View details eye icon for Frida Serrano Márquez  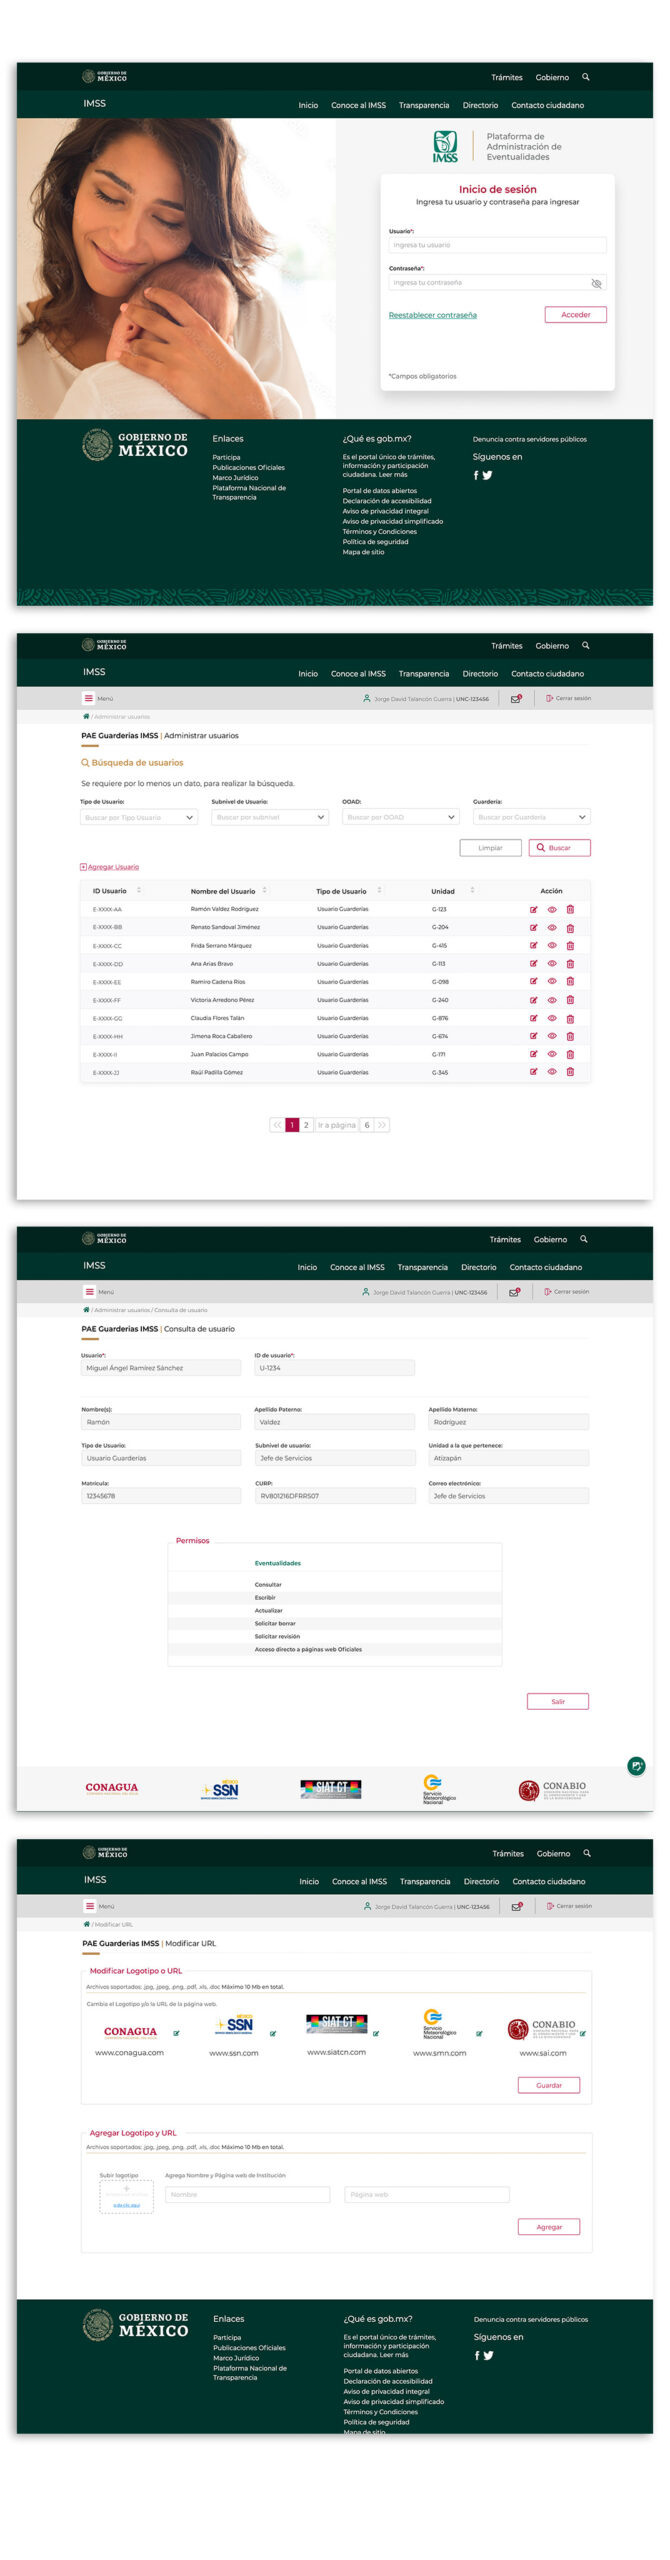(x=551, y=945)
